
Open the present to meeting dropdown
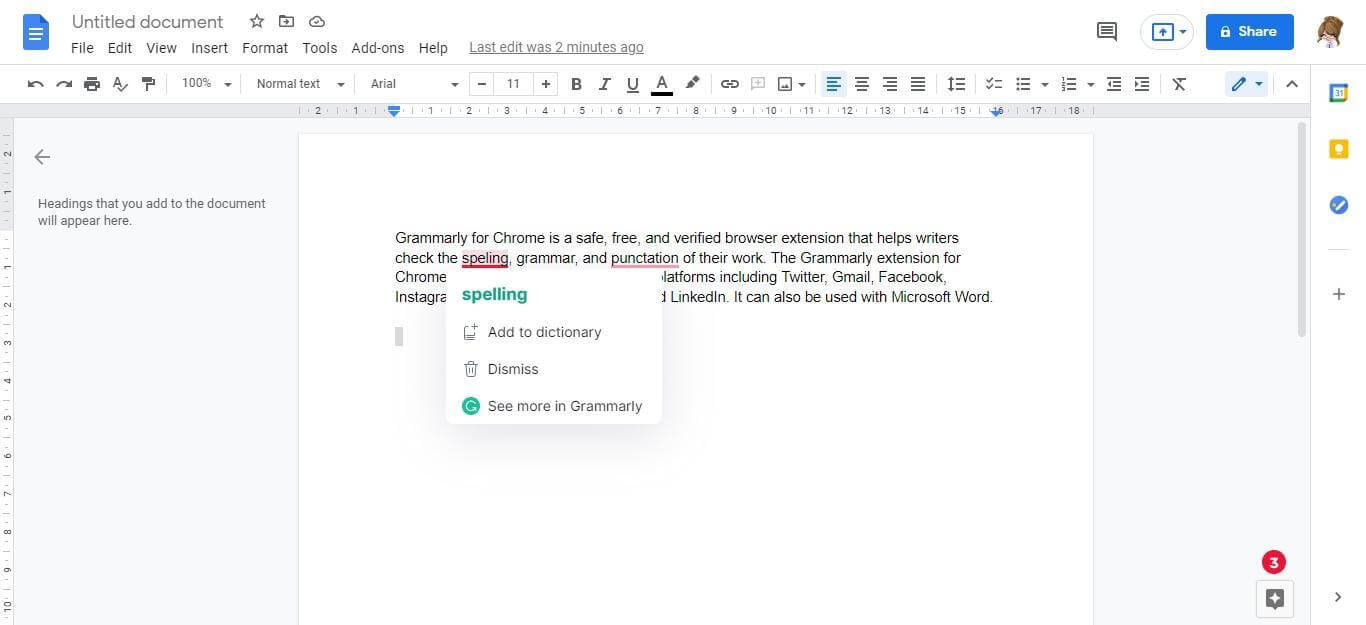point(1166,32)
